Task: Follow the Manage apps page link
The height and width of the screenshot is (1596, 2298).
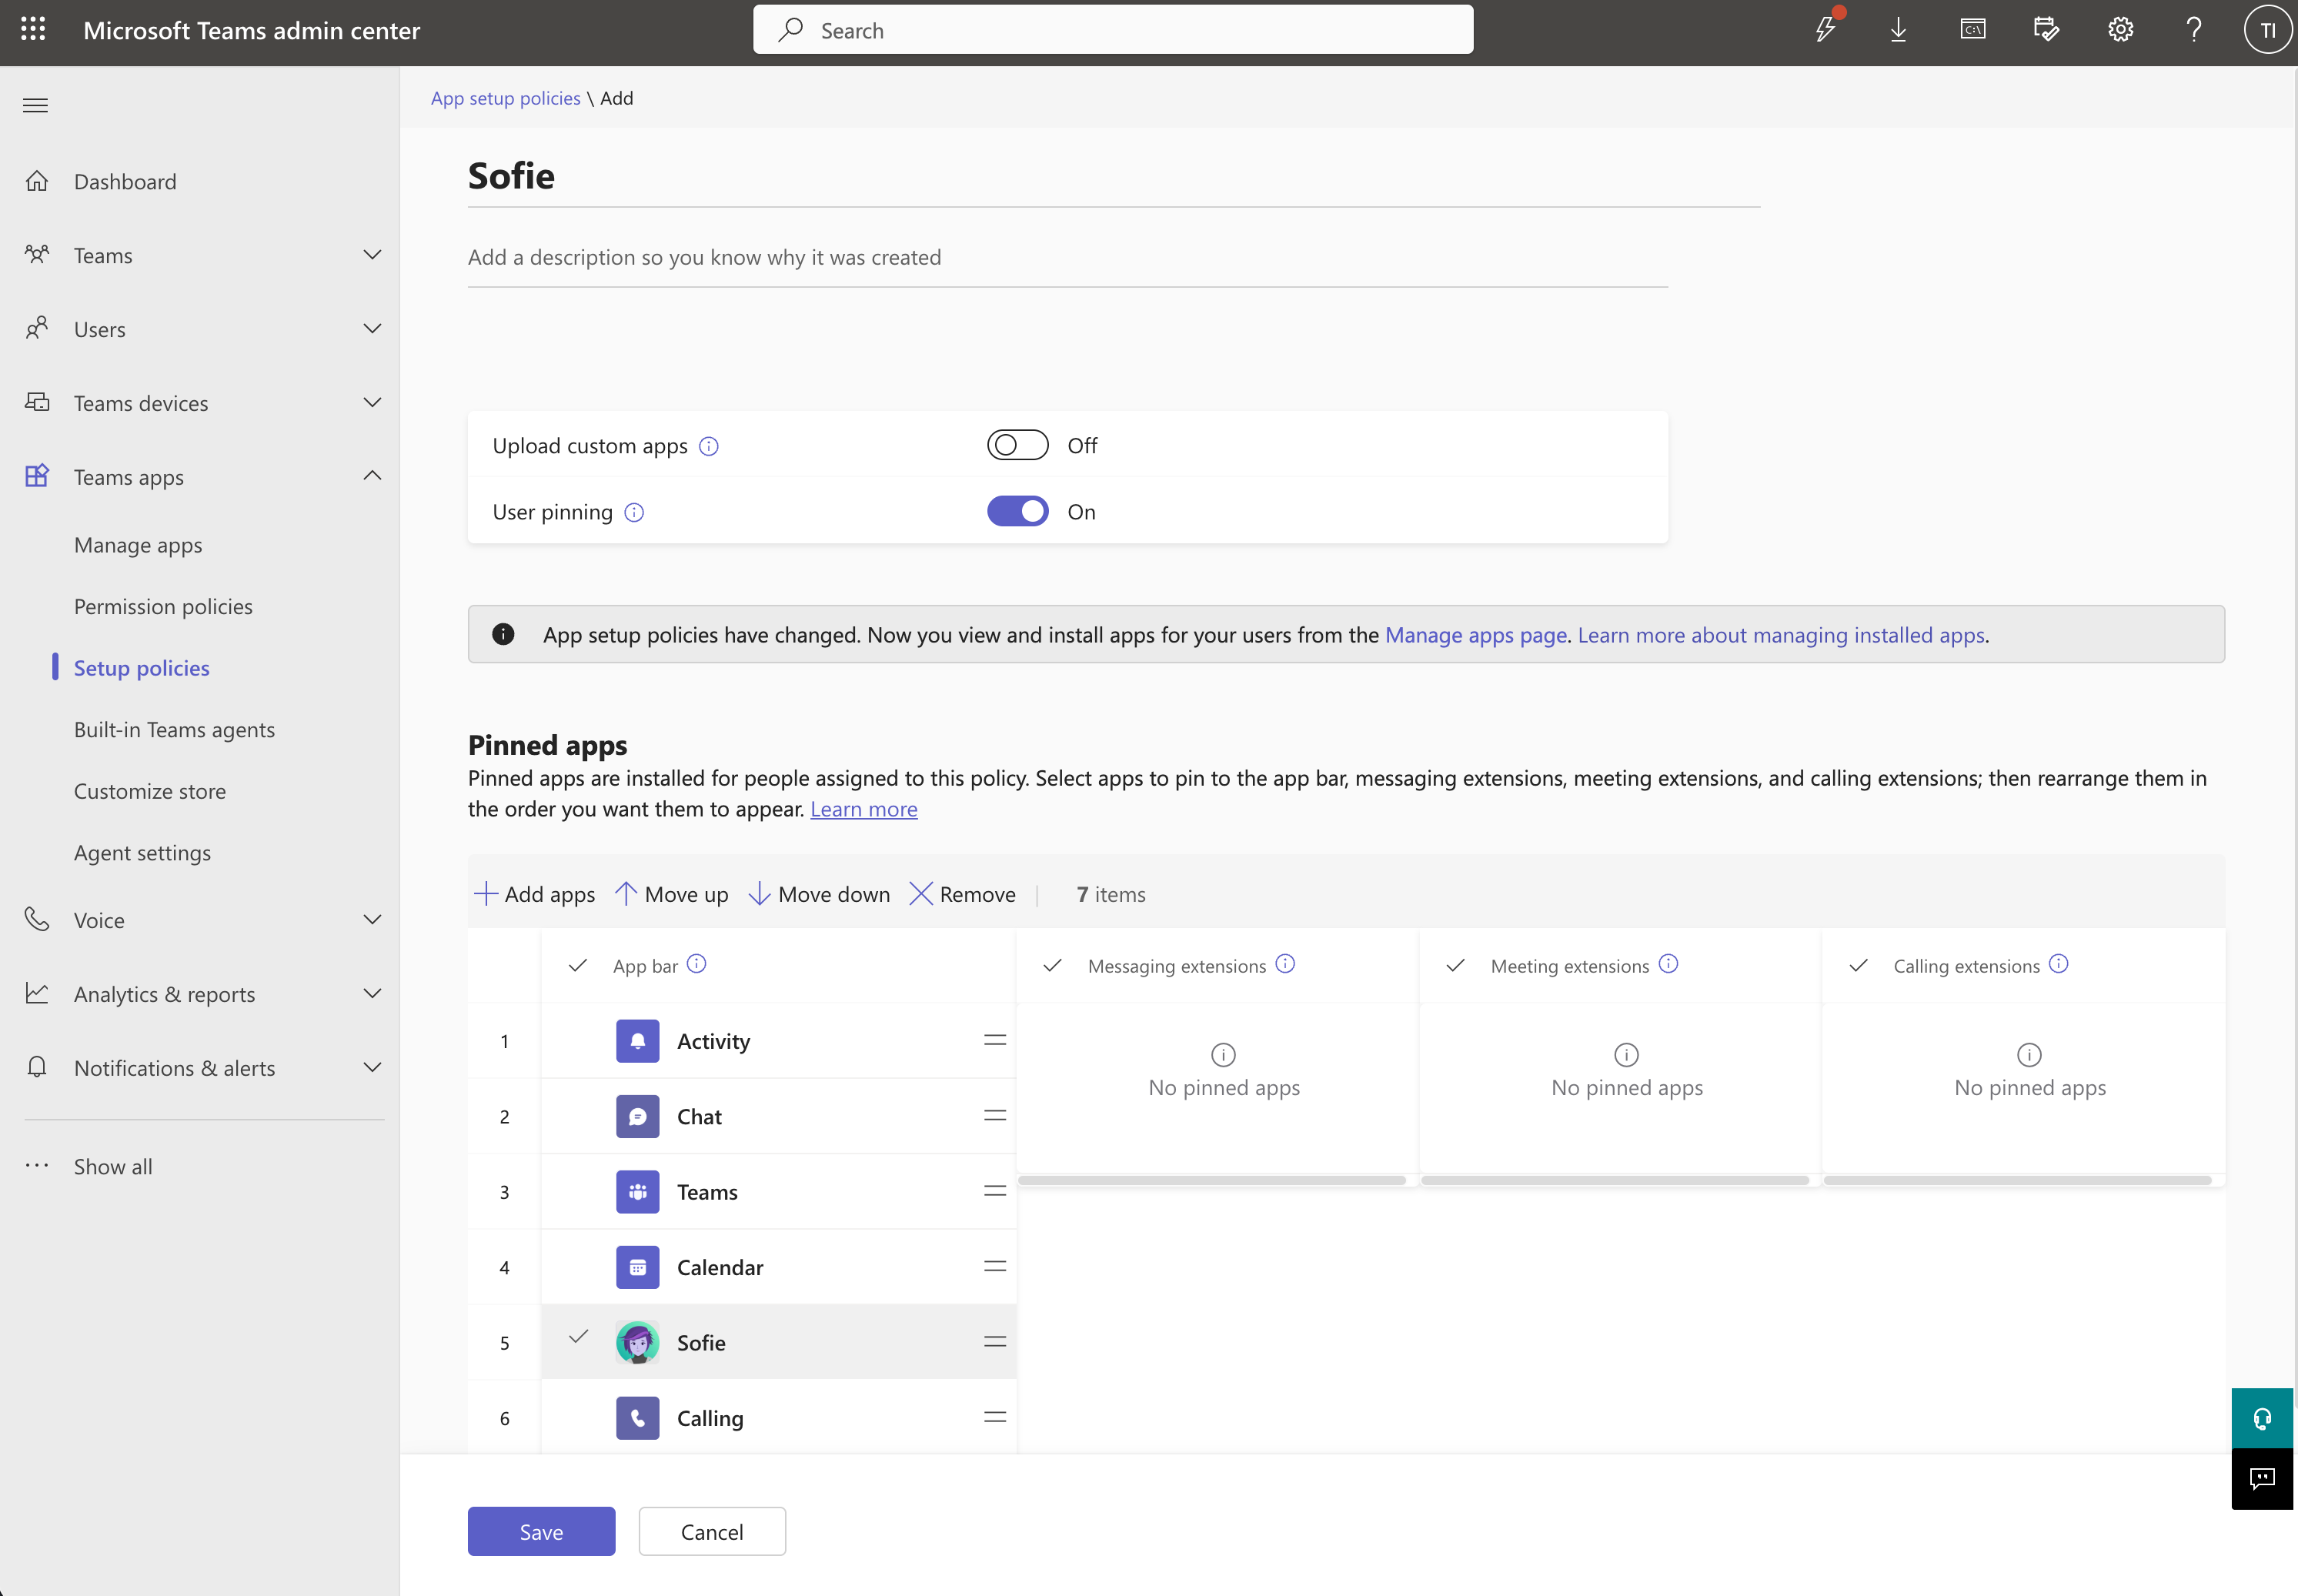Action: point(1475,635)
